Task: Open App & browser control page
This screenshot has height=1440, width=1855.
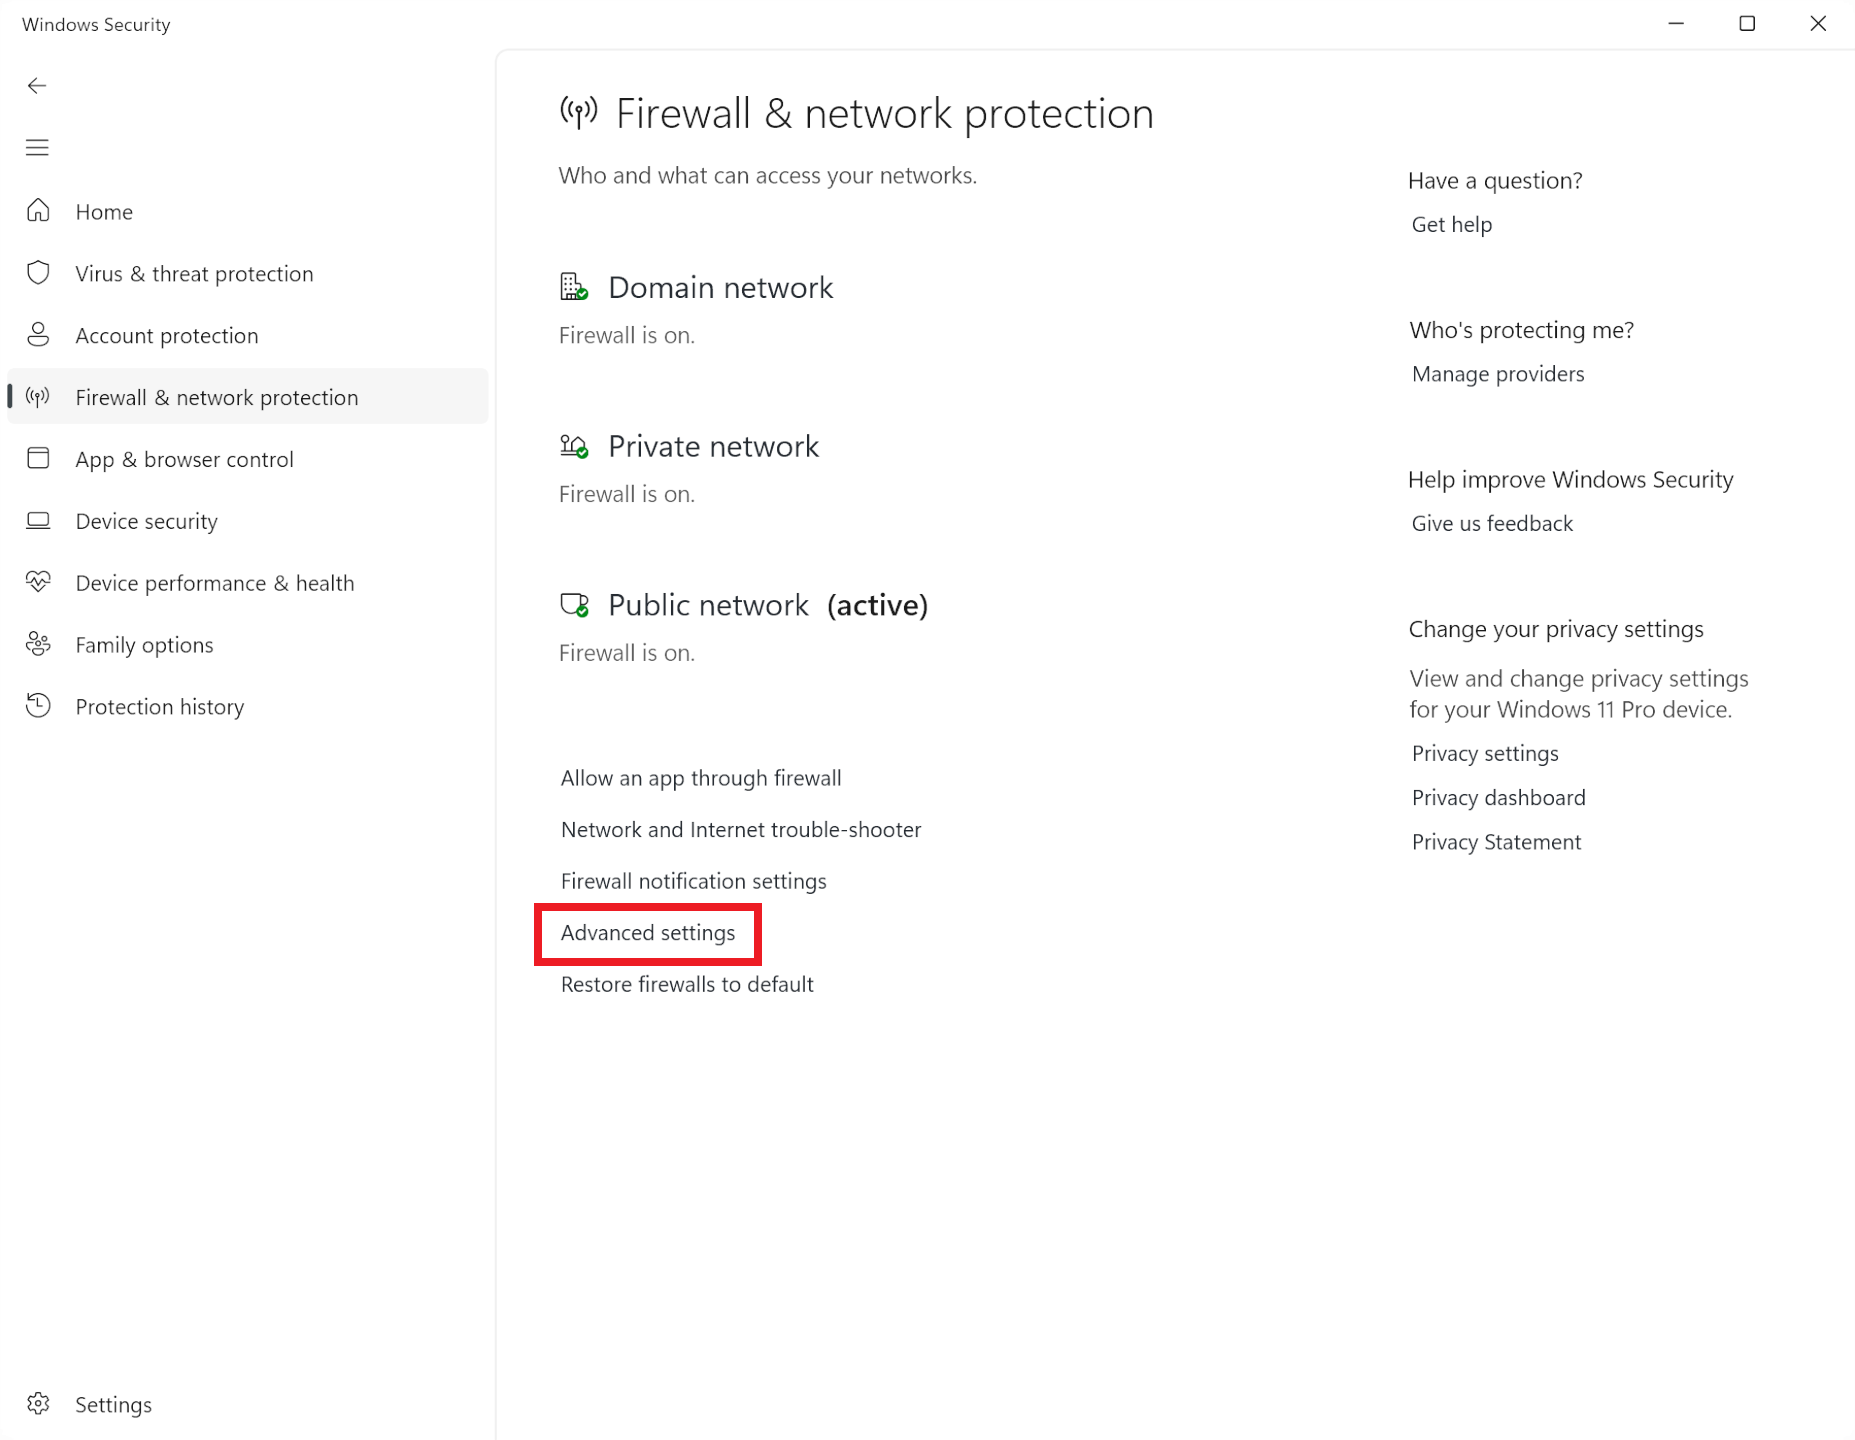Action: (184, 459)
